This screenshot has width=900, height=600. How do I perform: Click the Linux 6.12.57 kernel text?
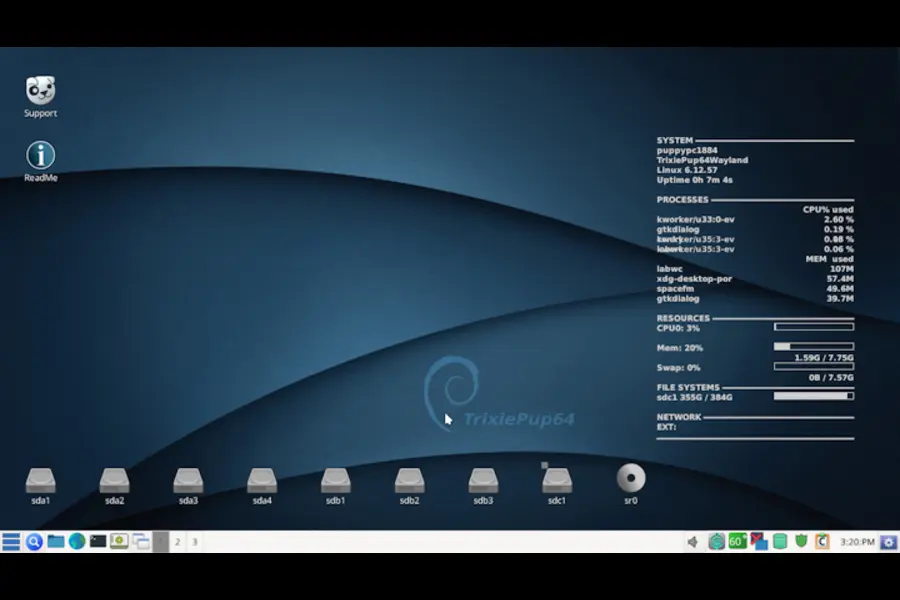pos(687,170)
